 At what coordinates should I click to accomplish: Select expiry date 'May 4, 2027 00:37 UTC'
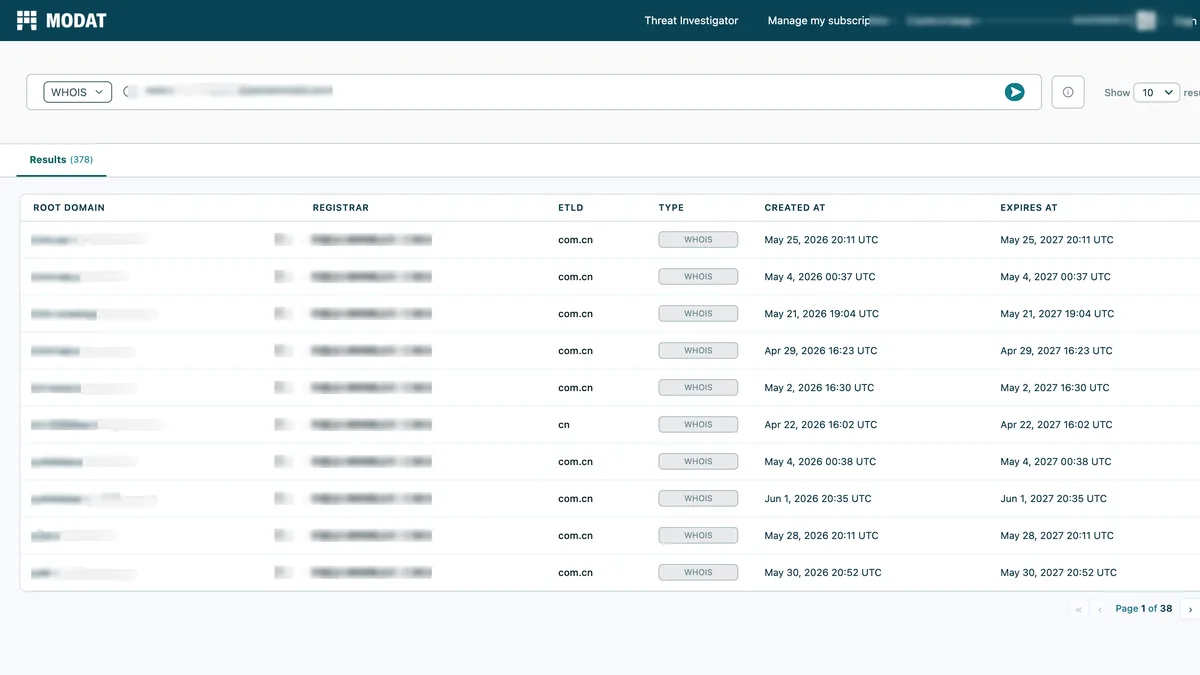click(x=1055, y=277)
